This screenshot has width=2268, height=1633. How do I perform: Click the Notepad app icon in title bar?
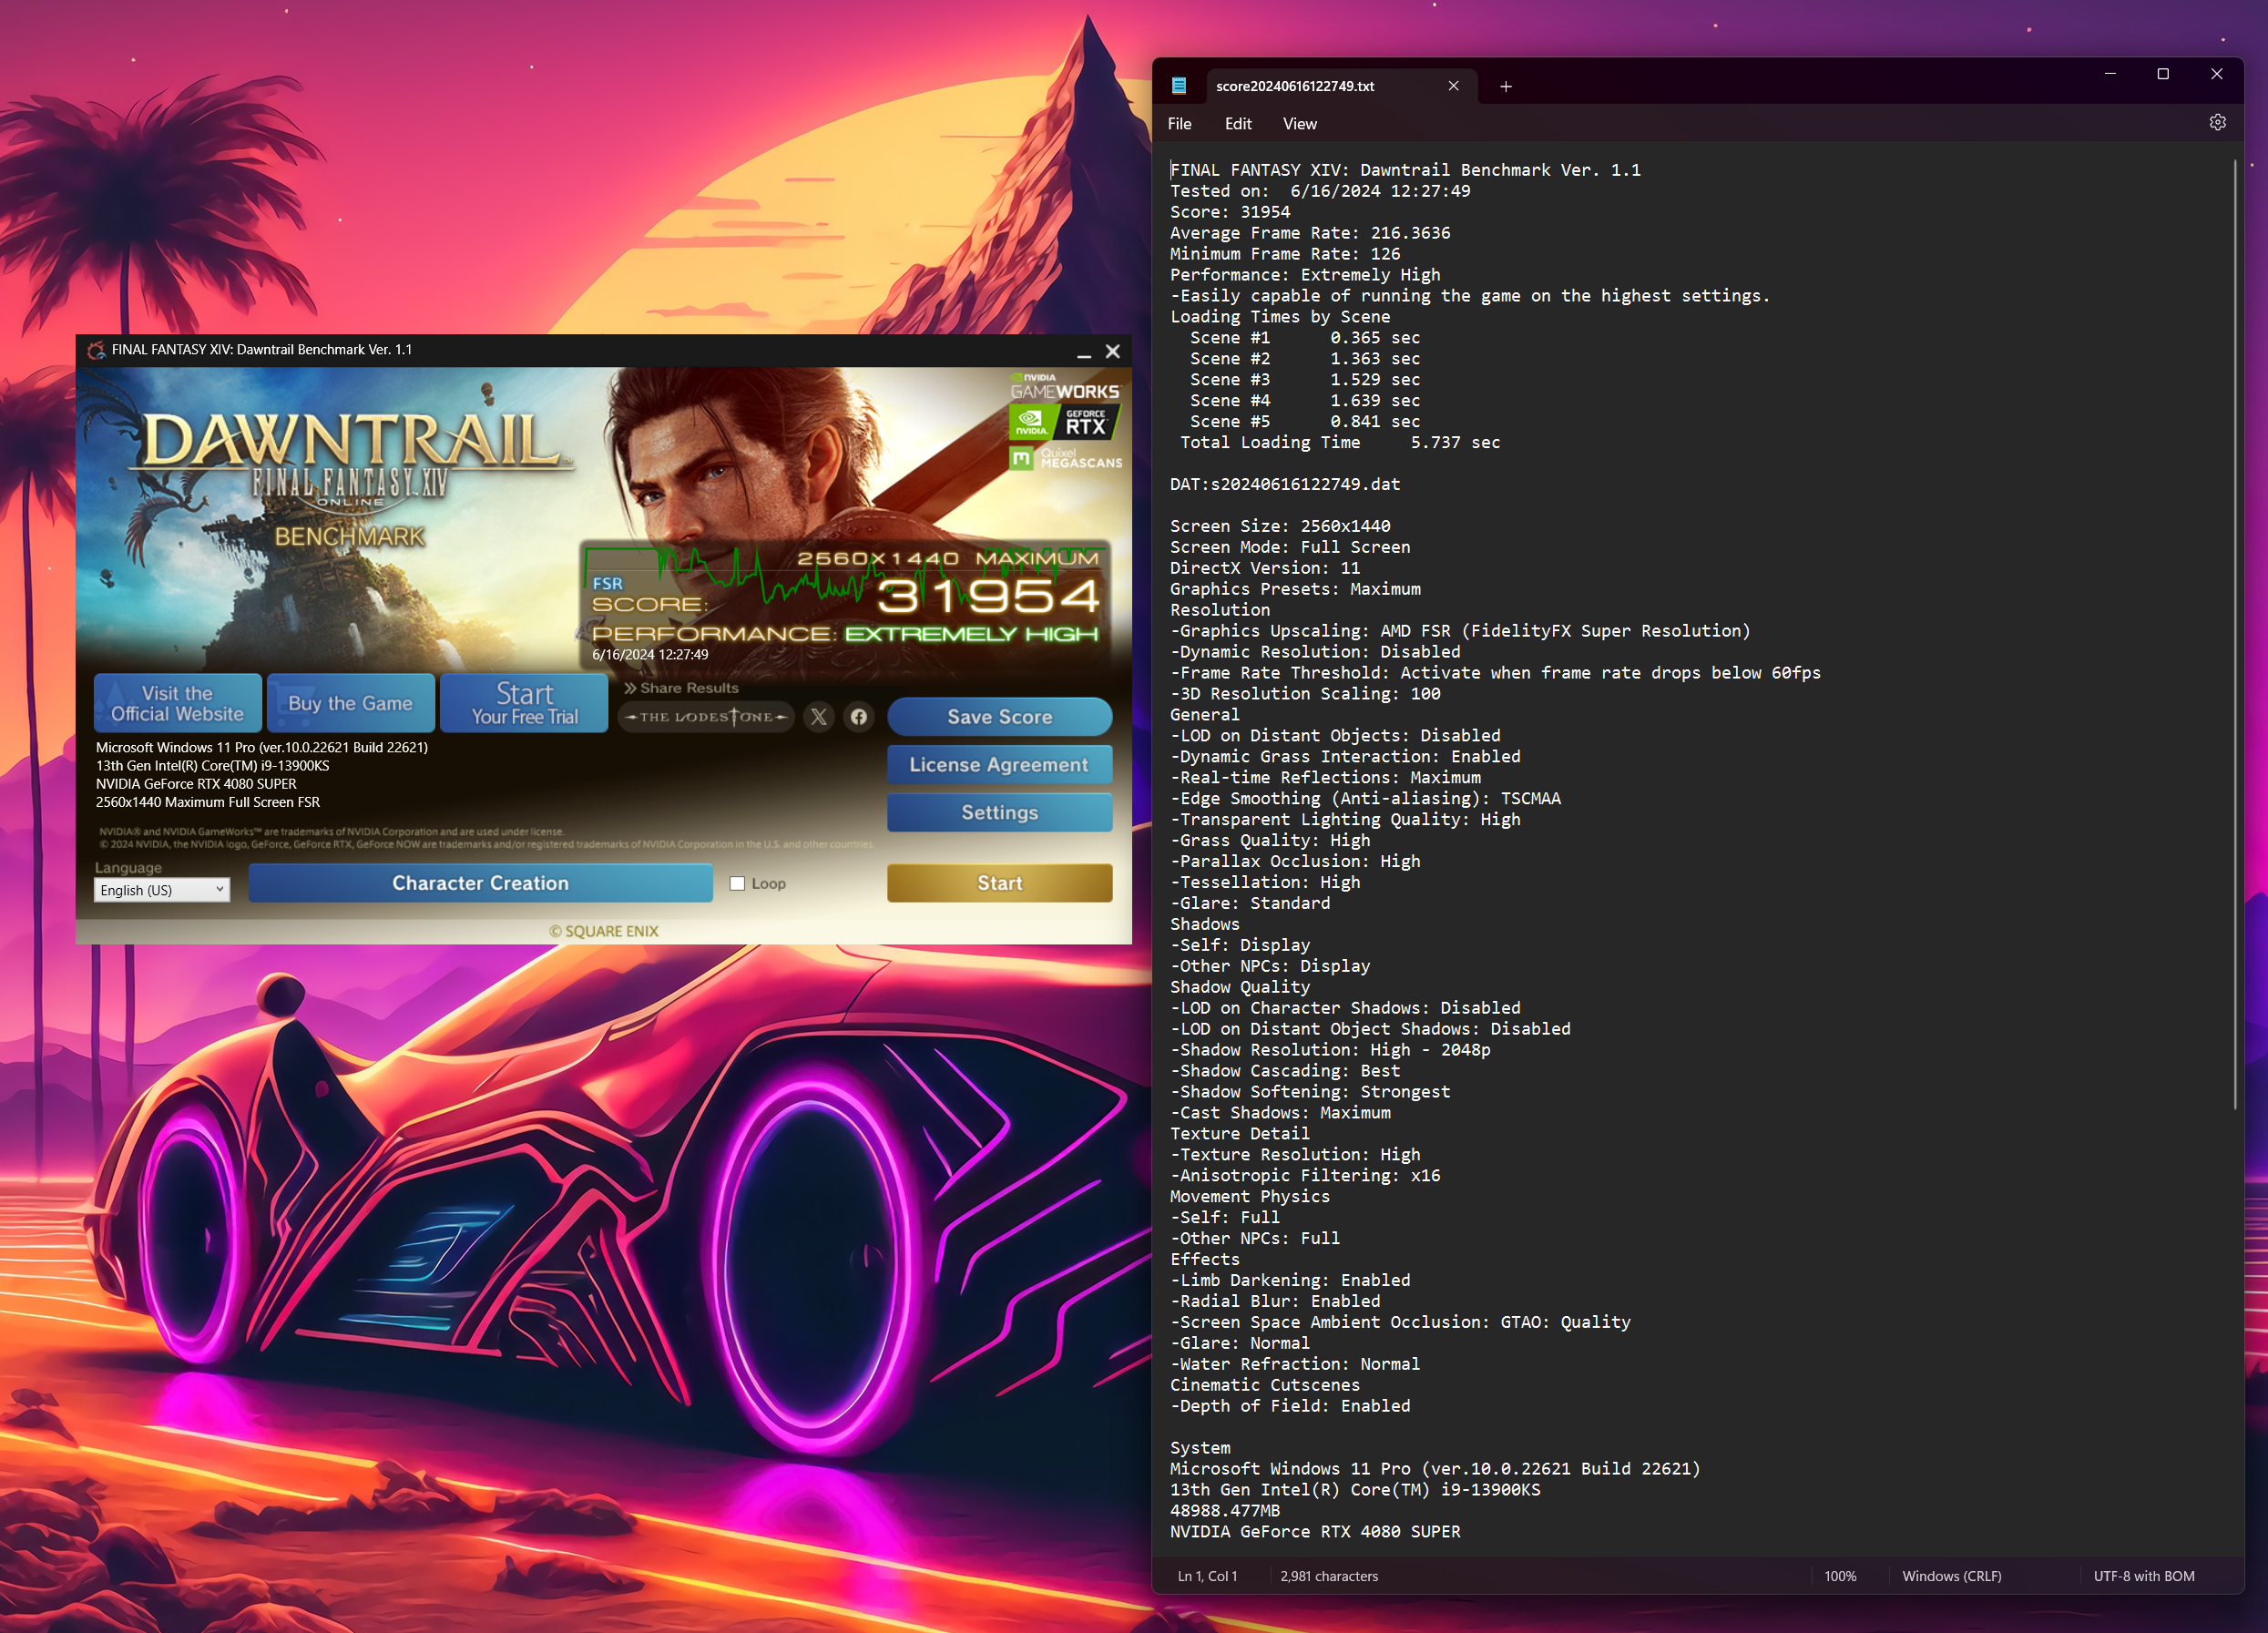coord(1179,86)
